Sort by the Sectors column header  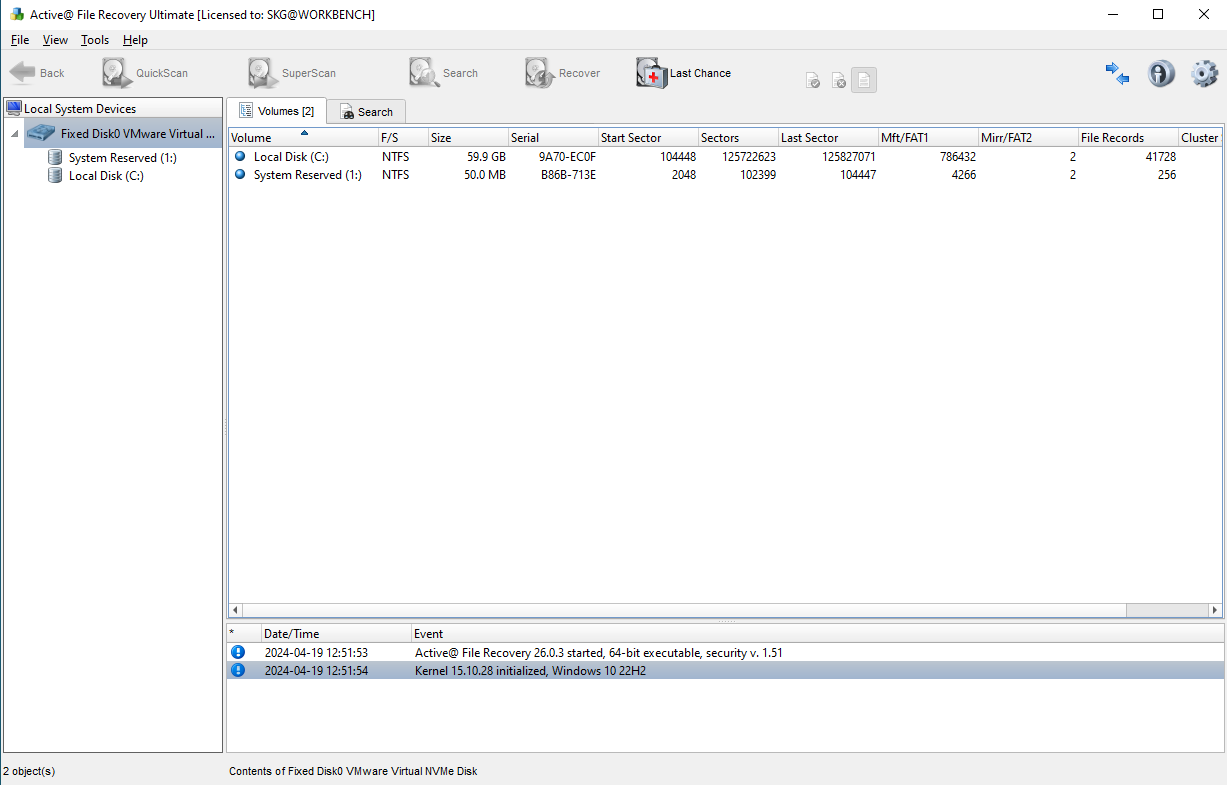738,137
